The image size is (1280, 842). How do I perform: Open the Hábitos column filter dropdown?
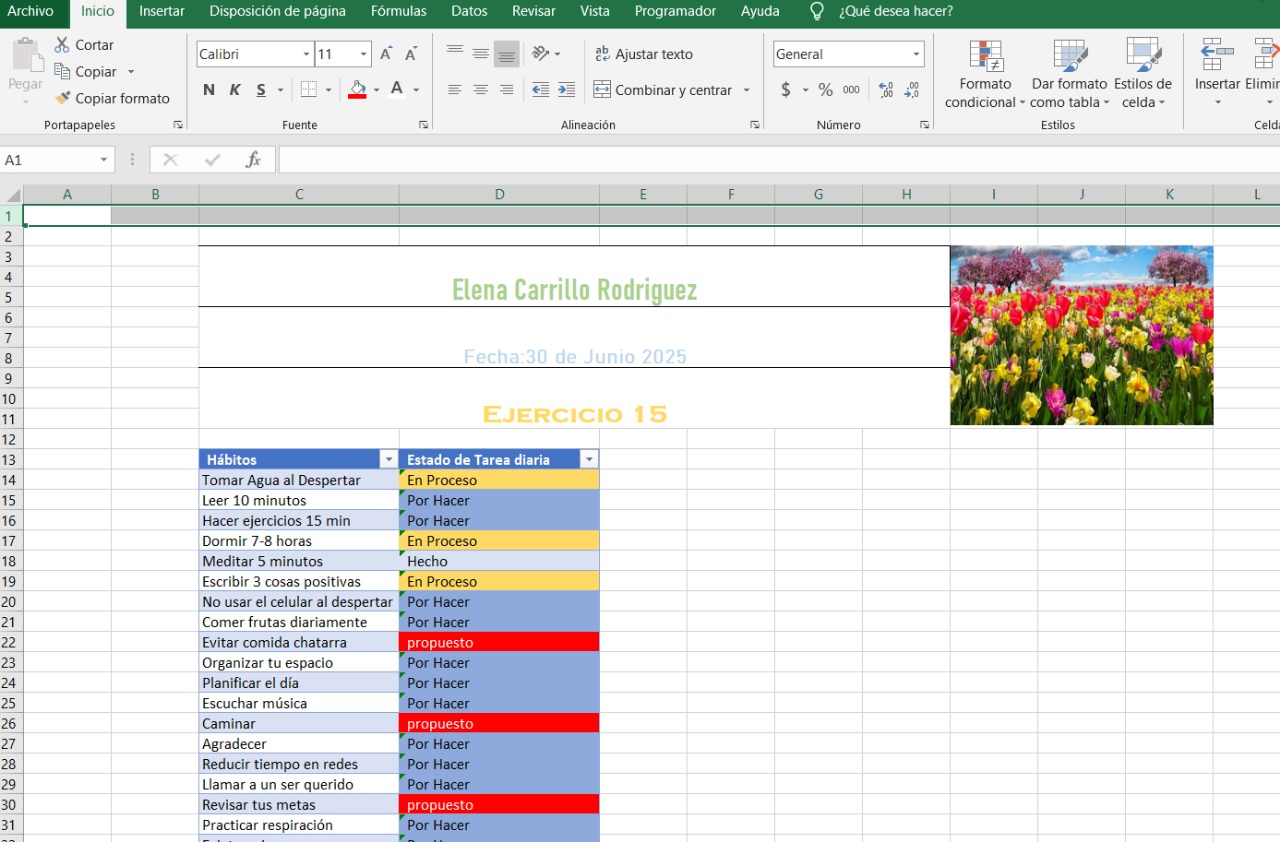[x=388, y=460]
